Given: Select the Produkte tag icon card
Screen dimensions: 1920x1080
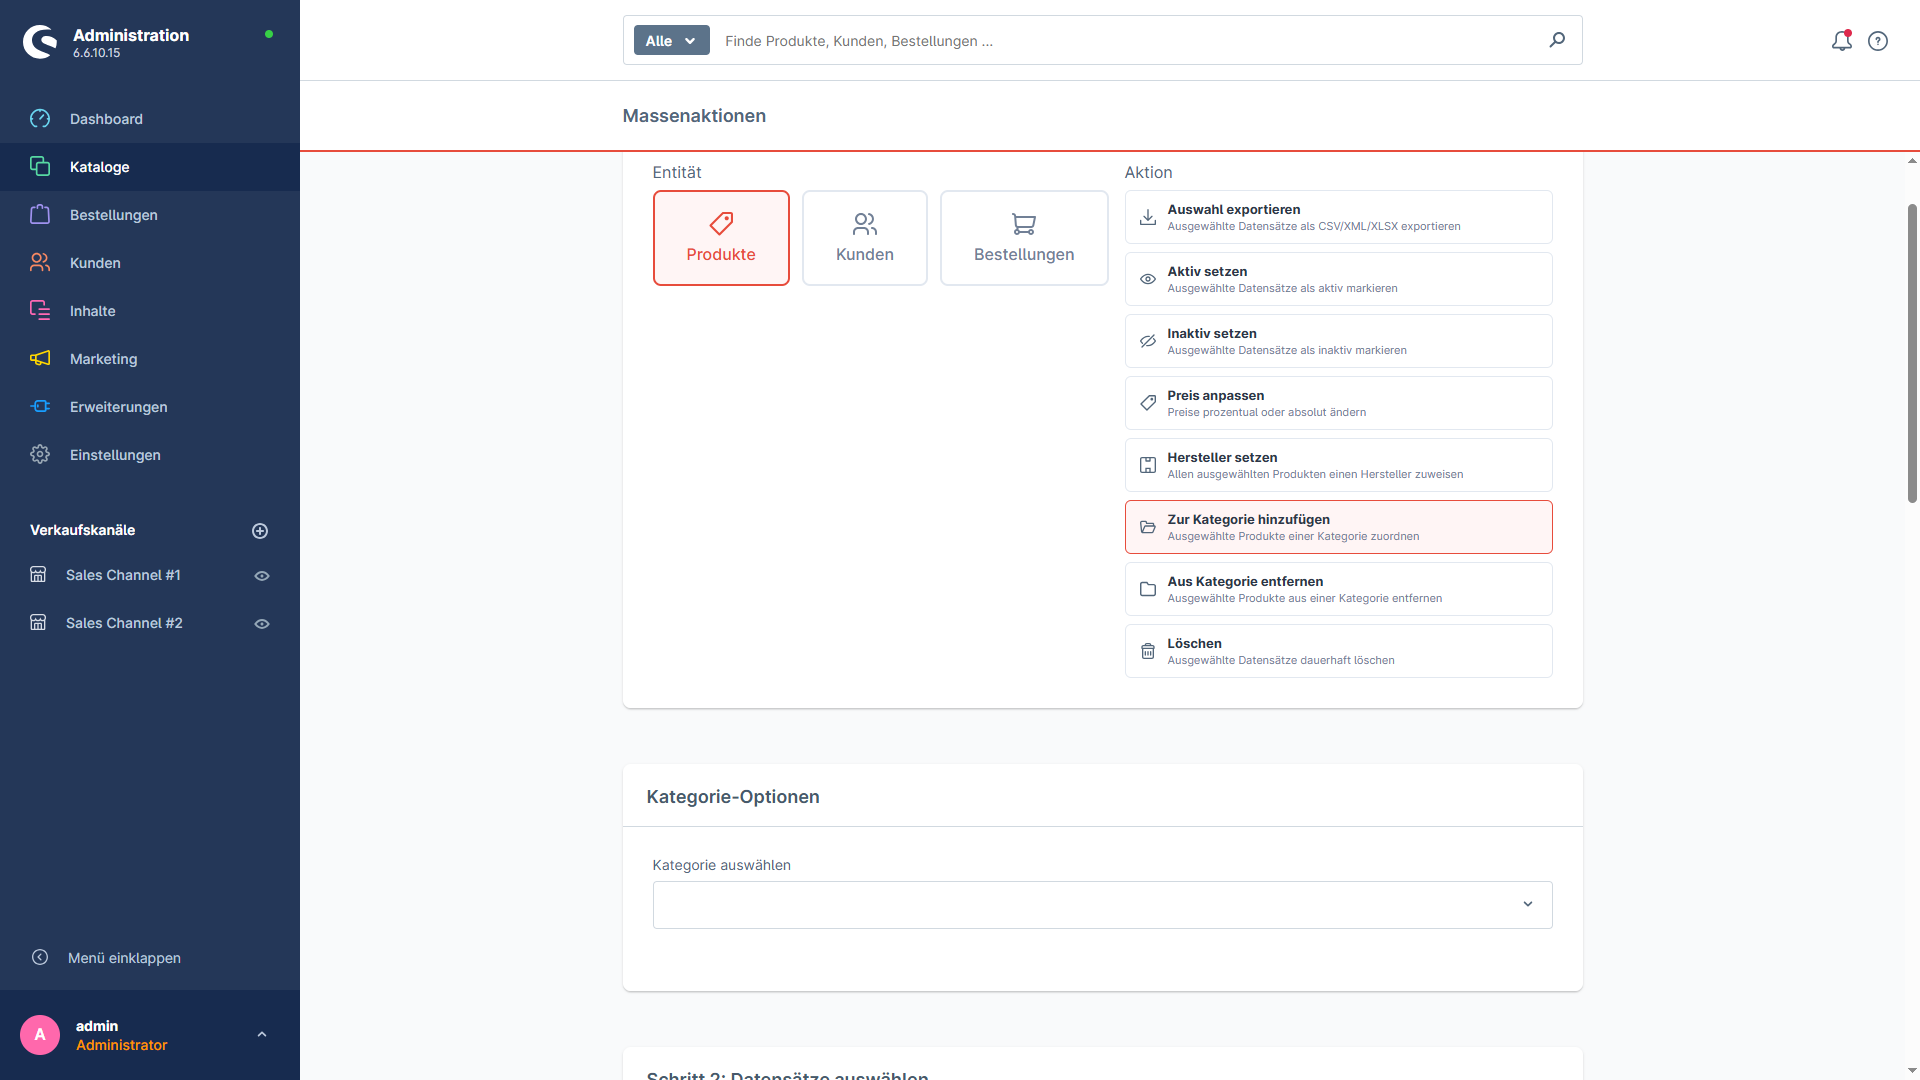Looking at the screenshot, I should point(721,238).
